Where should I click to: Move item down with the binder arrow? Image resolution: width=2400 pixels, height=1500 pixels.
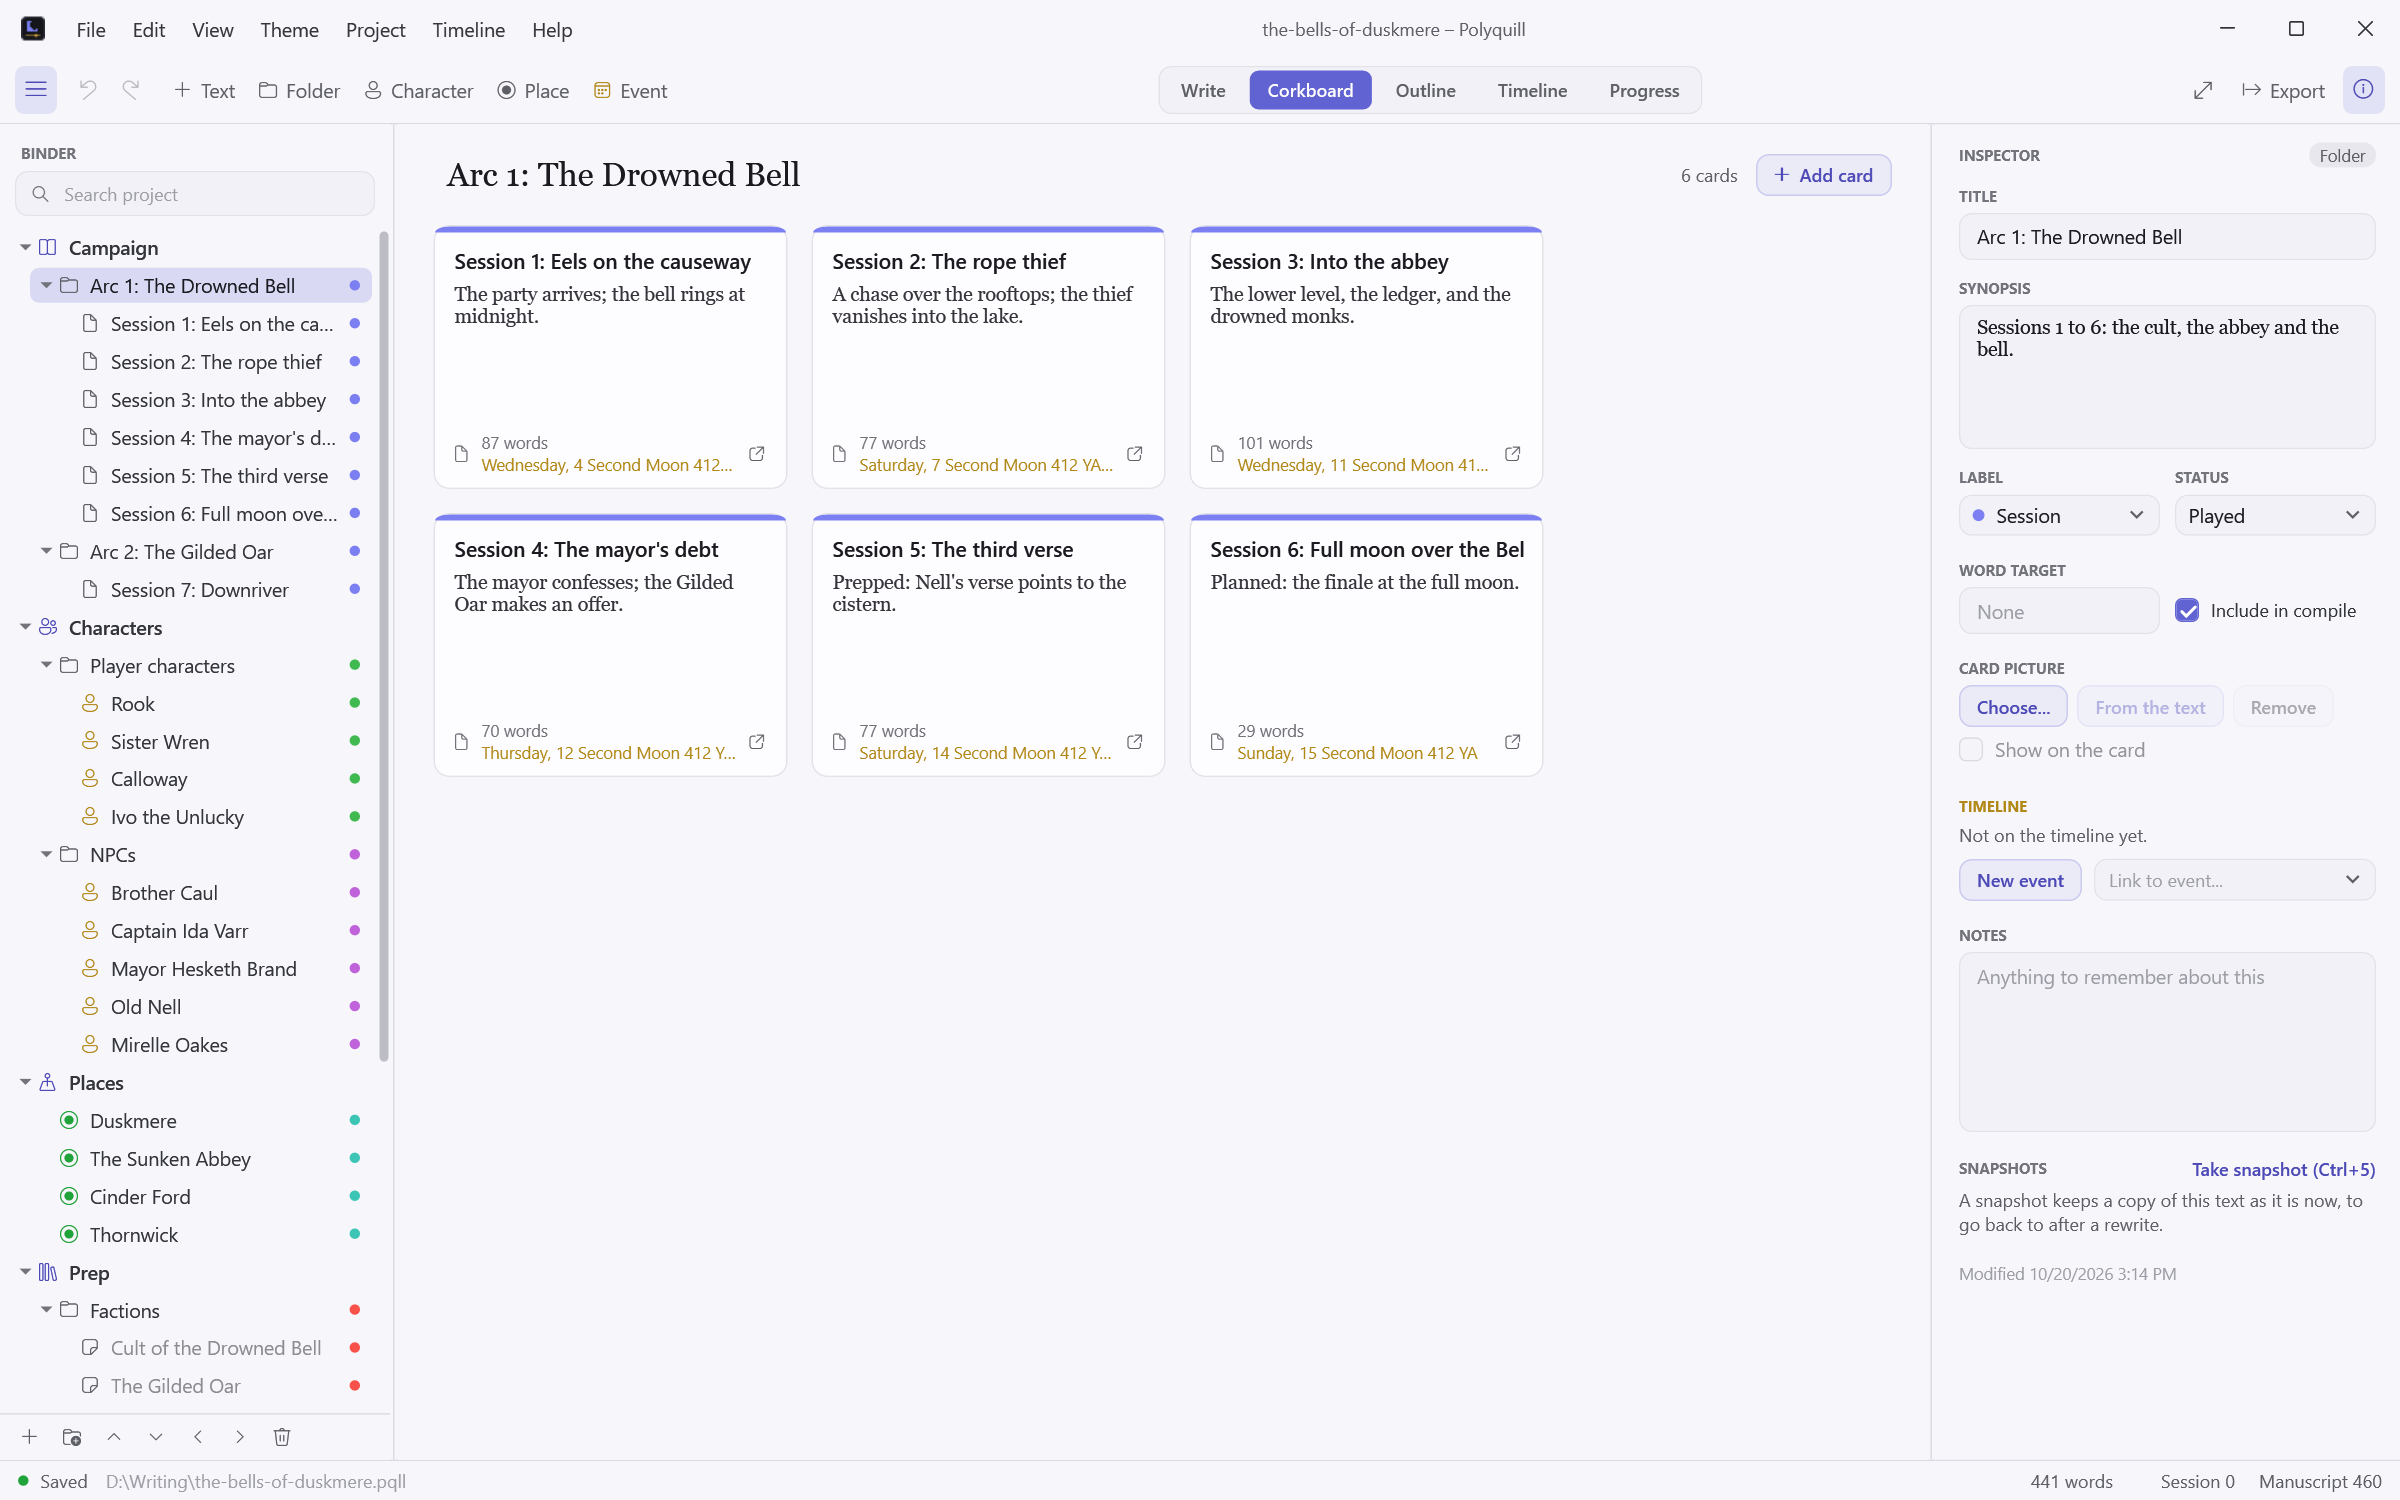click(156, 1437)
